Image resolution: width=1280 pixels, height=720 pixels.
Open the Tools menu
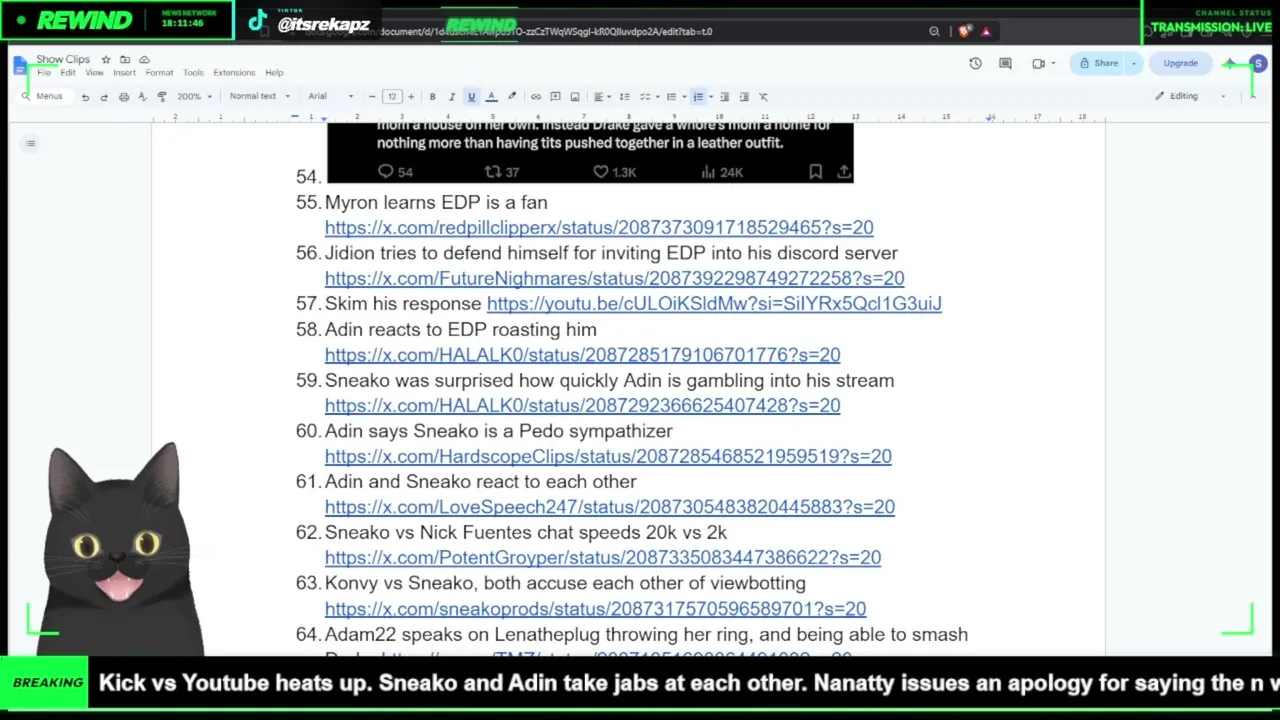click(x=193, y=73)
